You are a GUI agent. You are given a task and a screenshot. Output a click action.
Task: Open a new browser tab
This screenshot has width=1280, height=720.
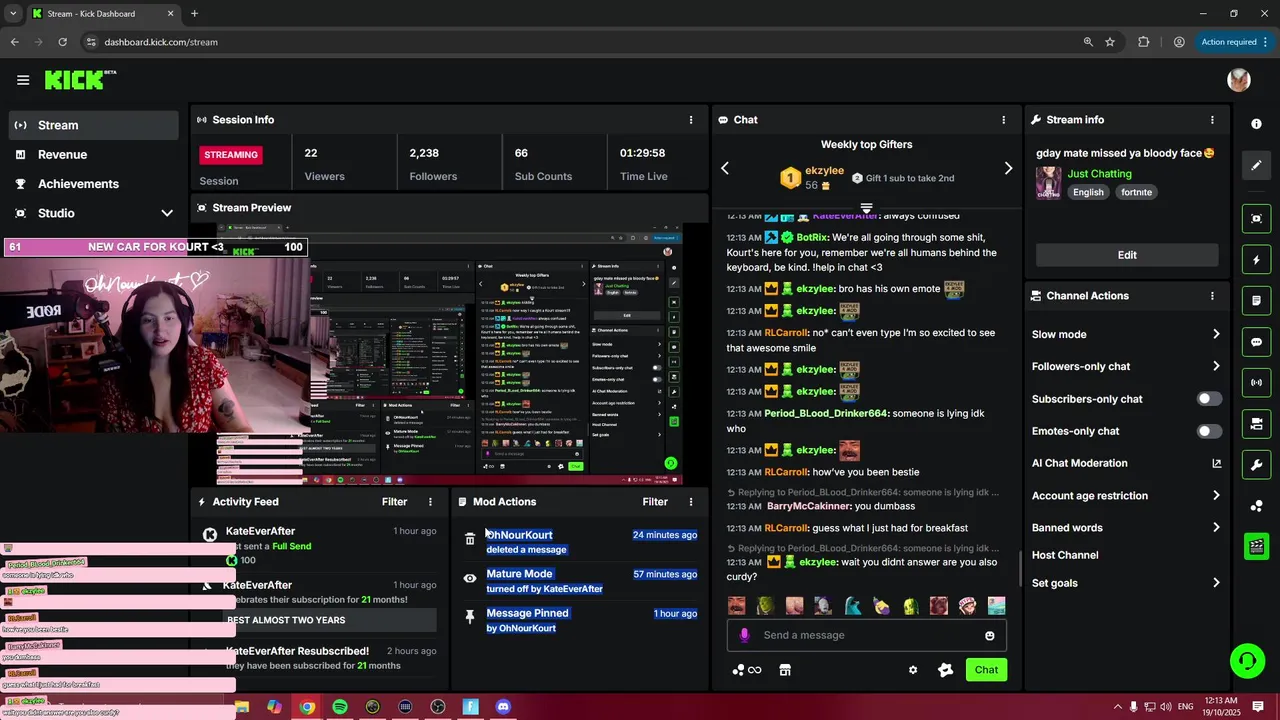pyautogui.click(x=194, y=14)
